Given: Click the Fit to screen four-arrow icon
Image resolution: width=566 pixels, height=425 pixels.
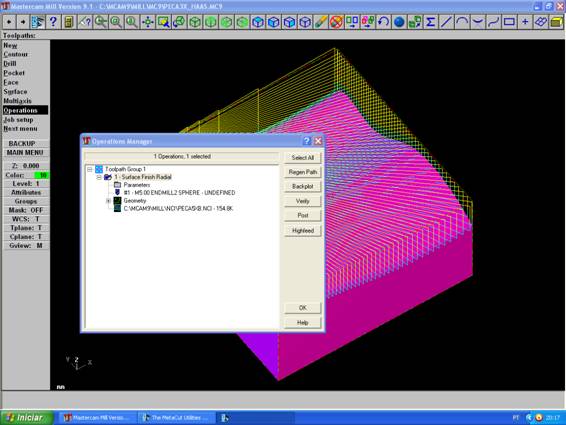Looking at the screenshot, I should tap(148, 22).
